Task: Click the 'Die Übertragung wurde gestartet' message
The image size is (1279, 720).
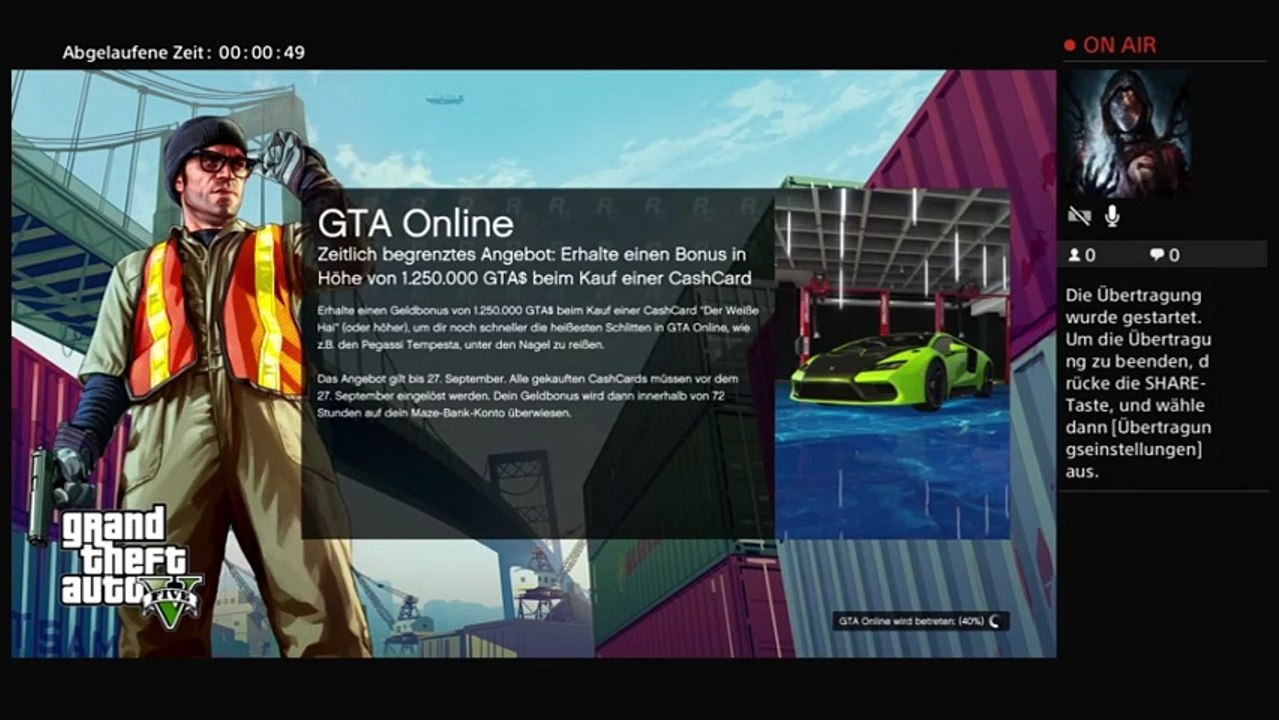Action: tap(1140, 383)
